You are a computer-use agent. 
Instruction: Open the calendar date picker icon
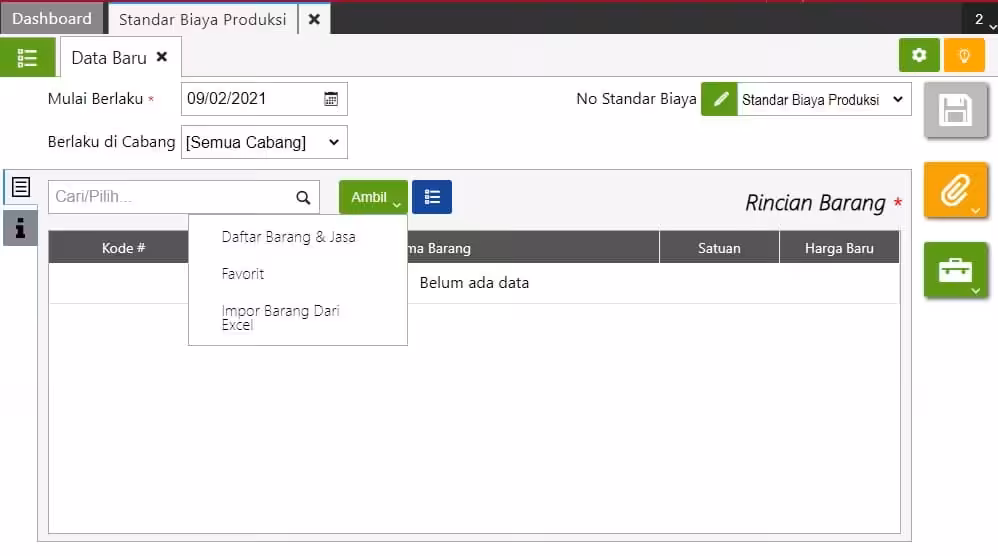click(331, 99)
